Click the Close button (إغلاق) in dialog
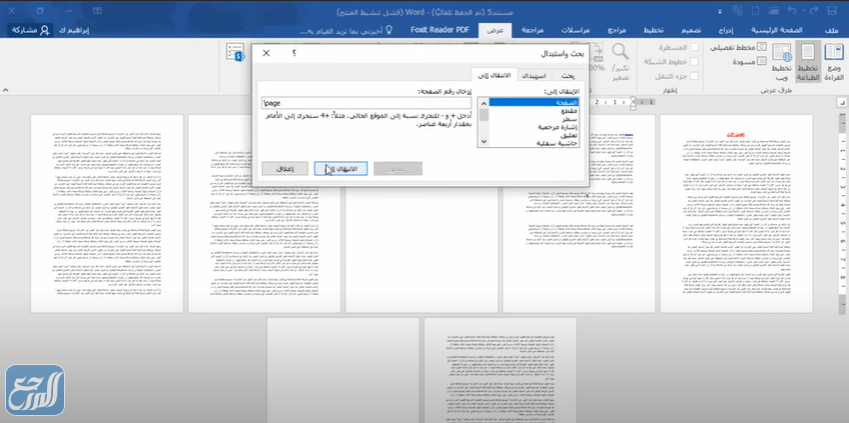The width and height of the screenshot is (849, 423). [284, 168]
